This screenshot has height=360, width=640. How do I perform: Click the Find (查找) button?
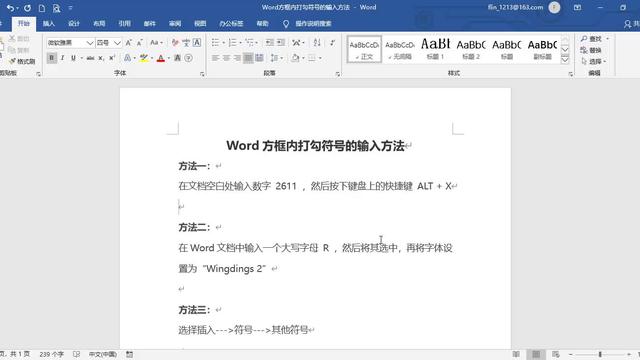(592, 39)
